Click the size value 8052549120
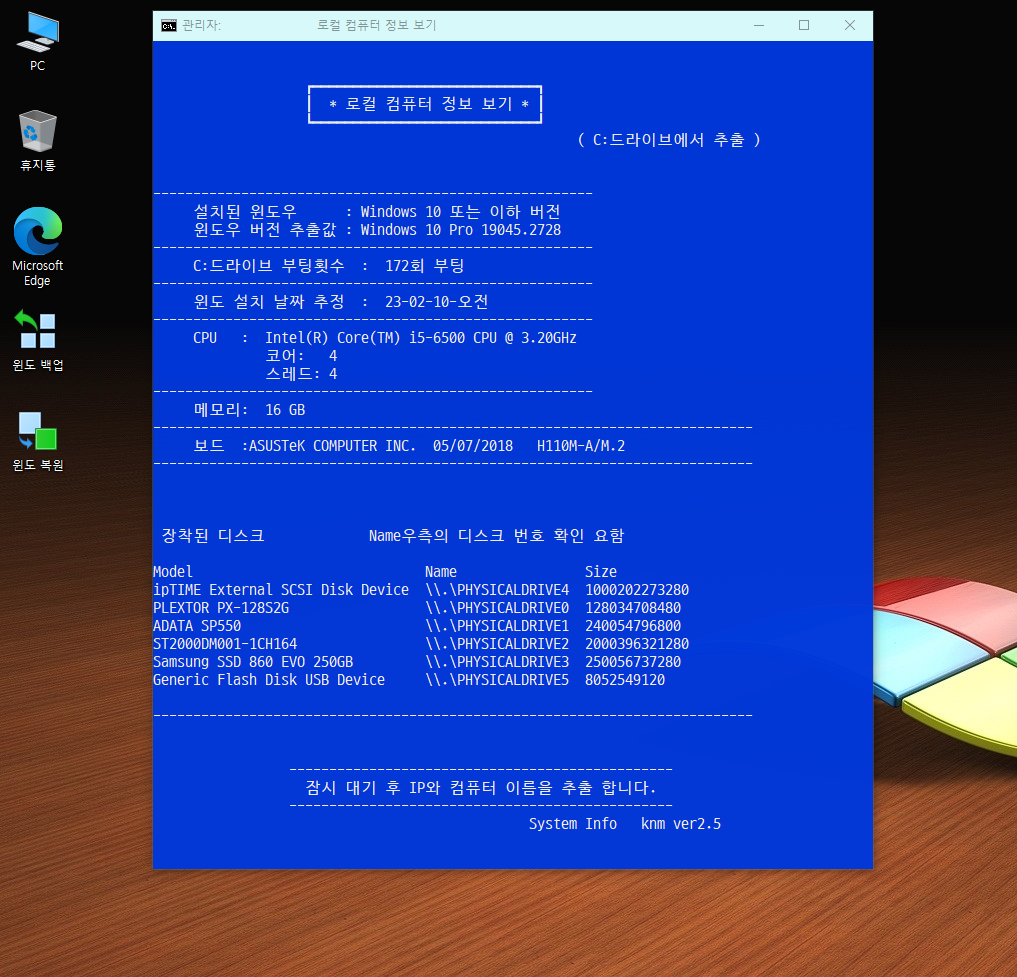The width and height of the screenshot is (1017, 977). click(x=625, y=681)
